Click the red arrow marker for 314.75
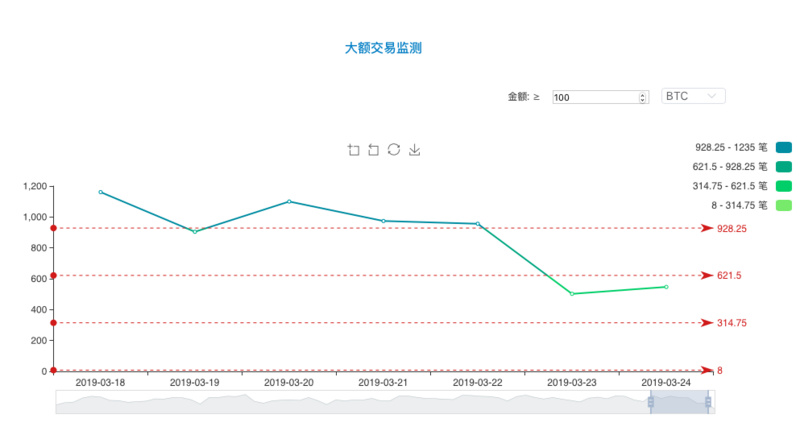800x431 pixels. [x=707, y=323]
